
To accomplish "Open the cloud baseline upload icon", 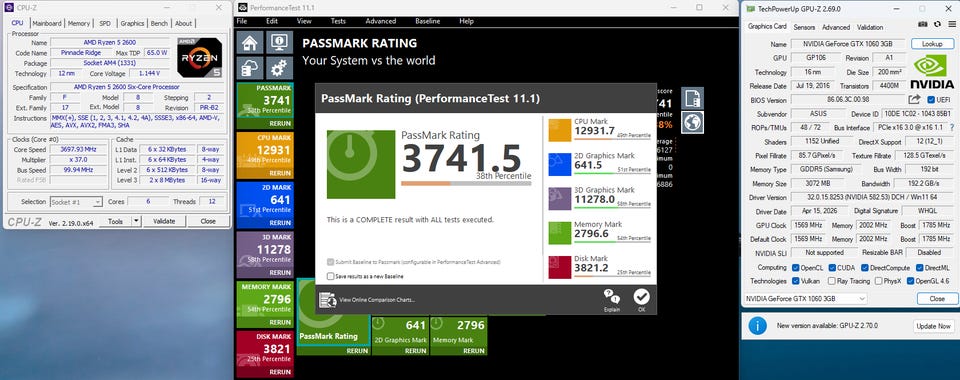I will coord(250,68).
